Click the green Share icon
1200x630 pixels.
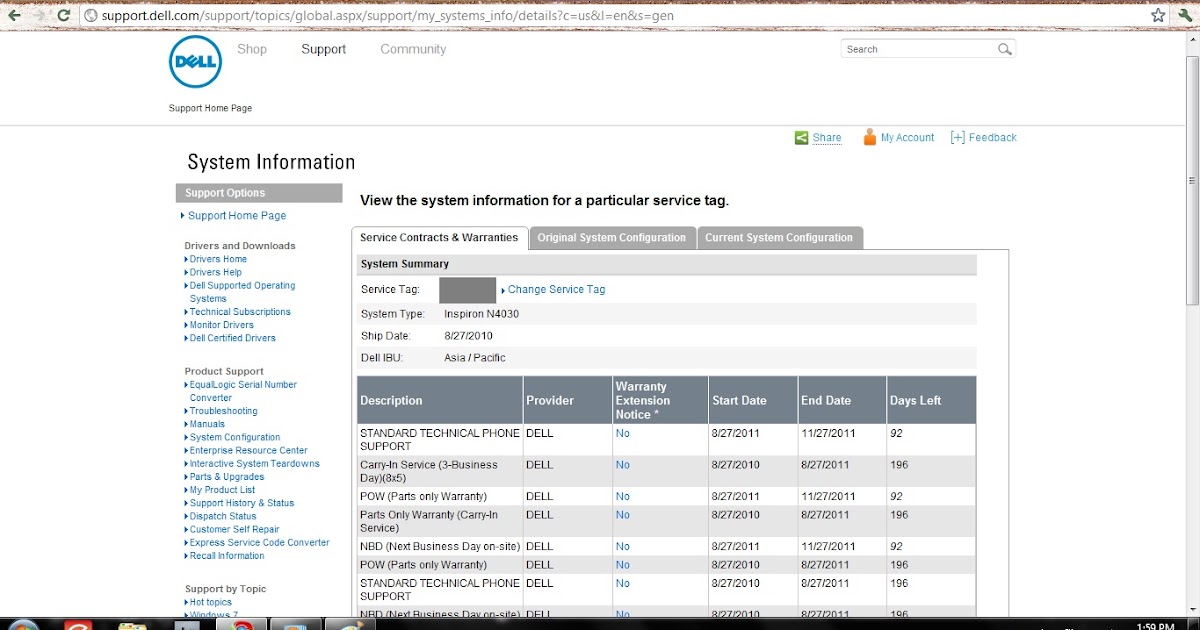pyautogui.click(x=801, y=138)
